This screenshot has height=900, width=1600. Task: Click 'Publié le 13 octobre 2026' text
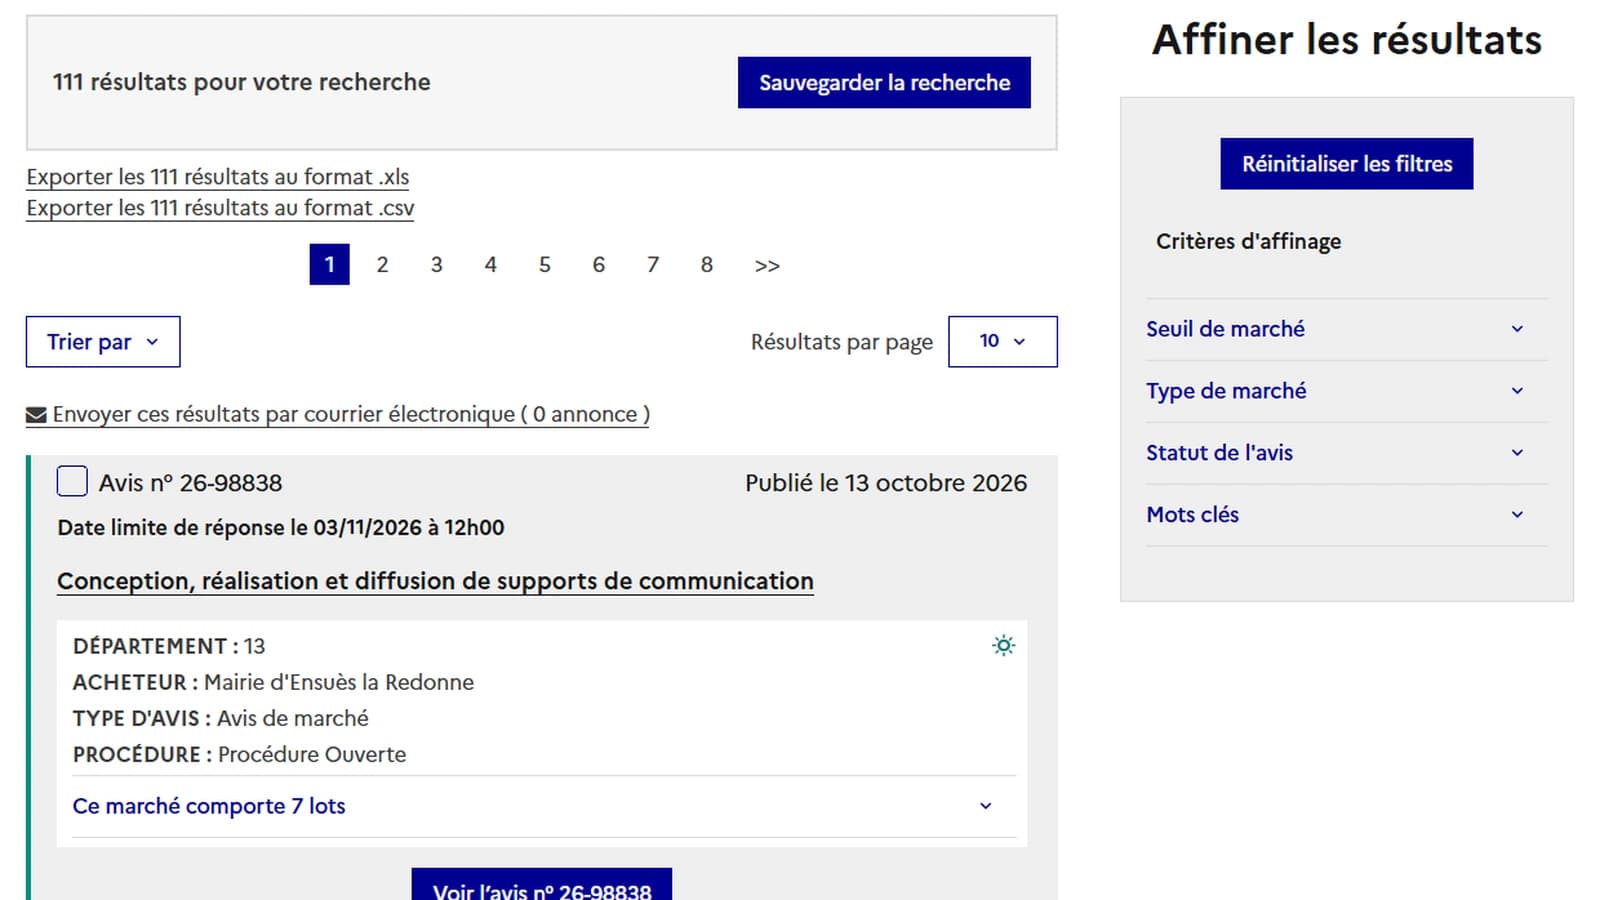click(886, 483)
